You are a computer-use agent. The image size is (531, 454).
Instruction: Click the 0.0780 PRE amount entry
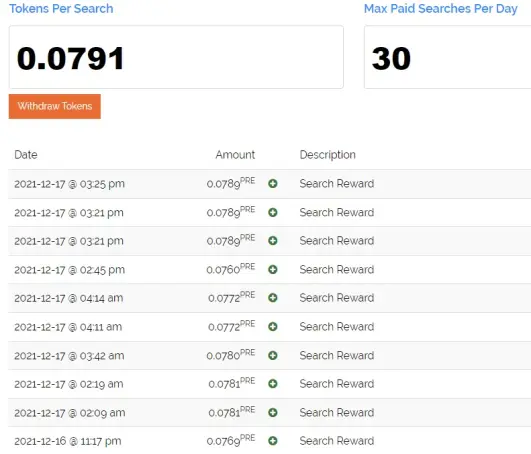pos(231,355)
